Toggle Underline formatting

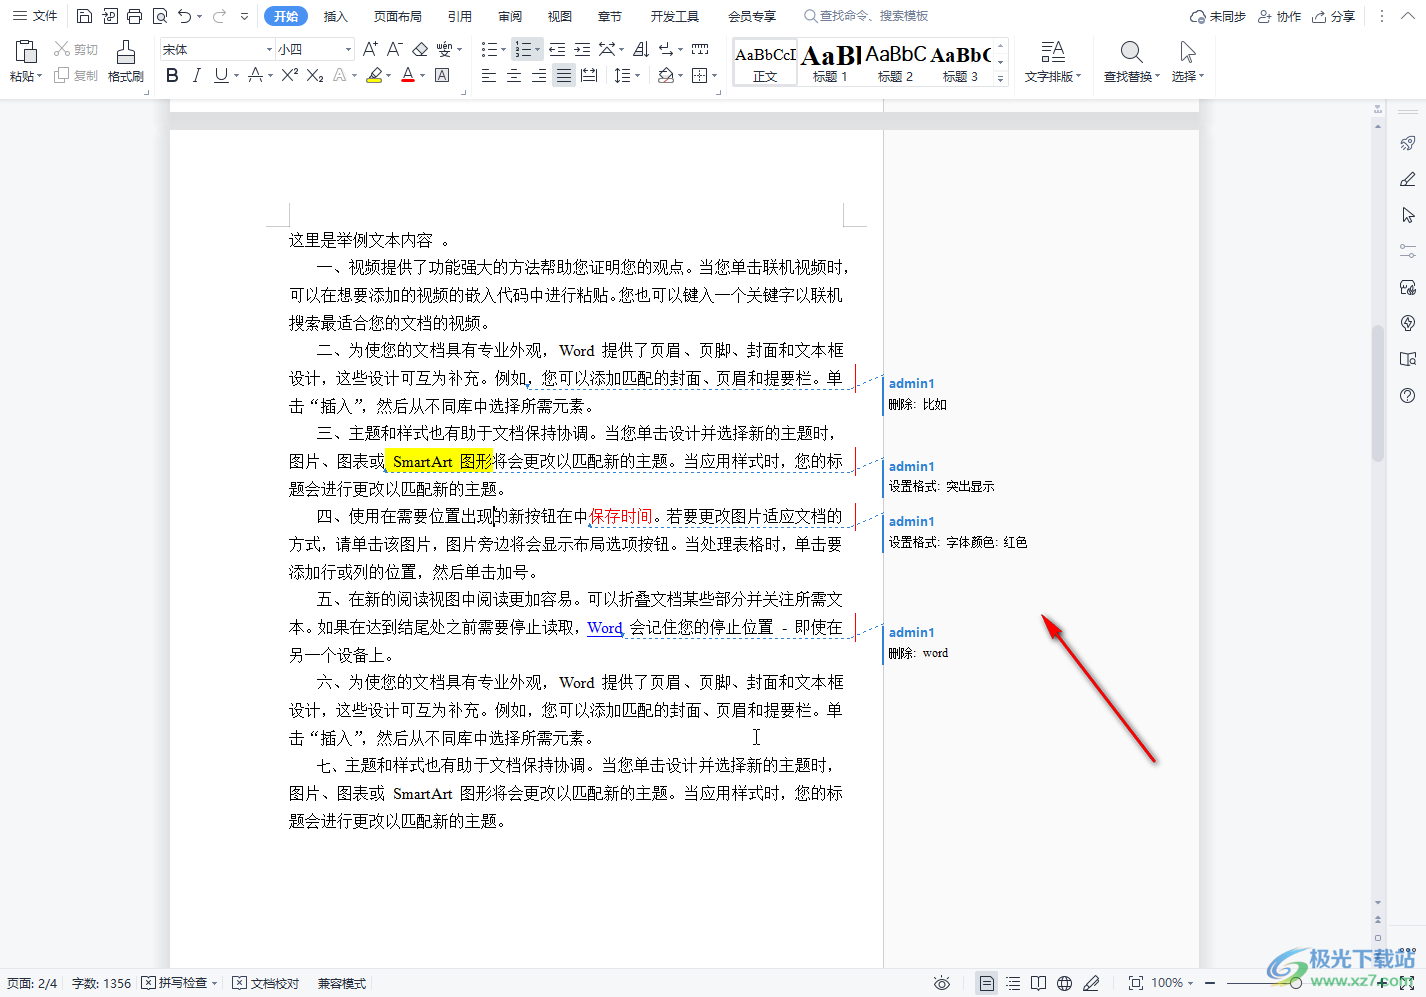tap(221, 75)
